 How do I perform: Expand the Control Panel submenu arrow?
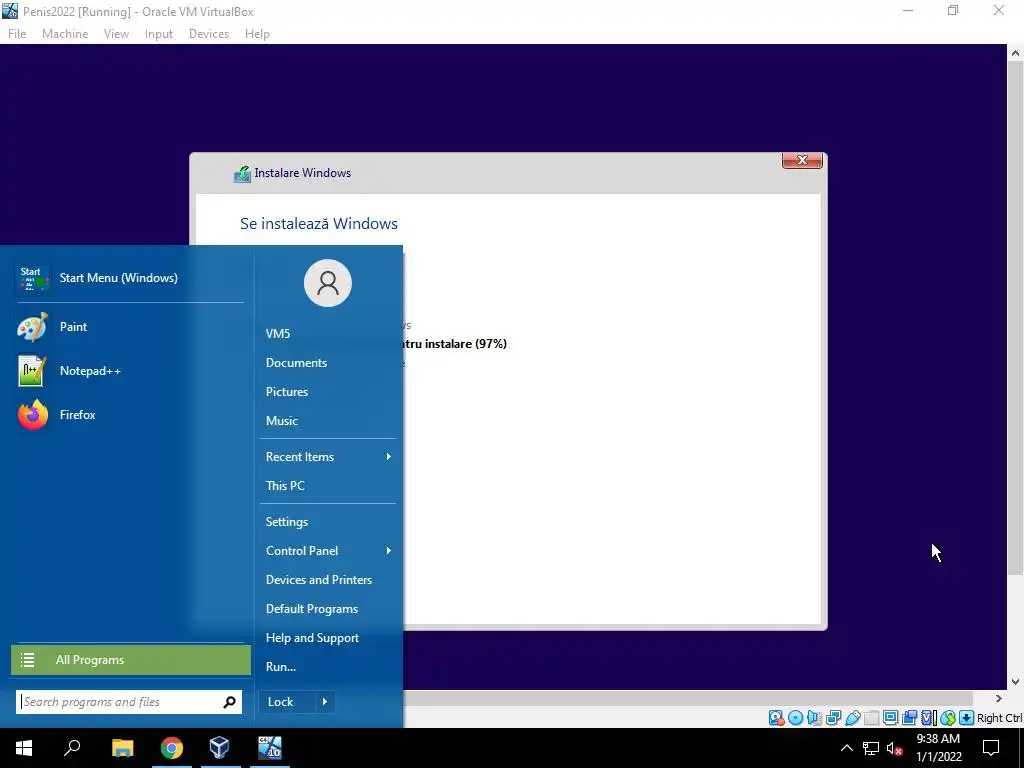tap(389, 551)
